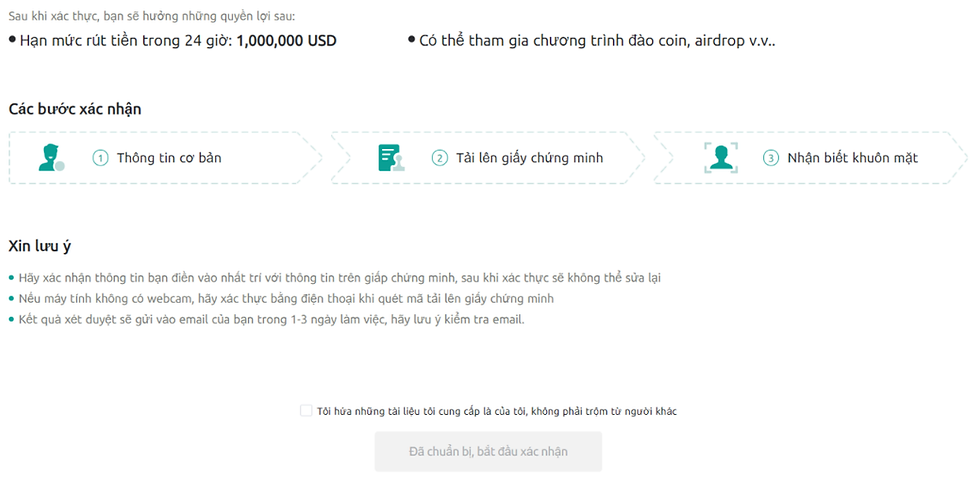
Task: Click the person icon in the basic info step
Action: pos(51,158)
